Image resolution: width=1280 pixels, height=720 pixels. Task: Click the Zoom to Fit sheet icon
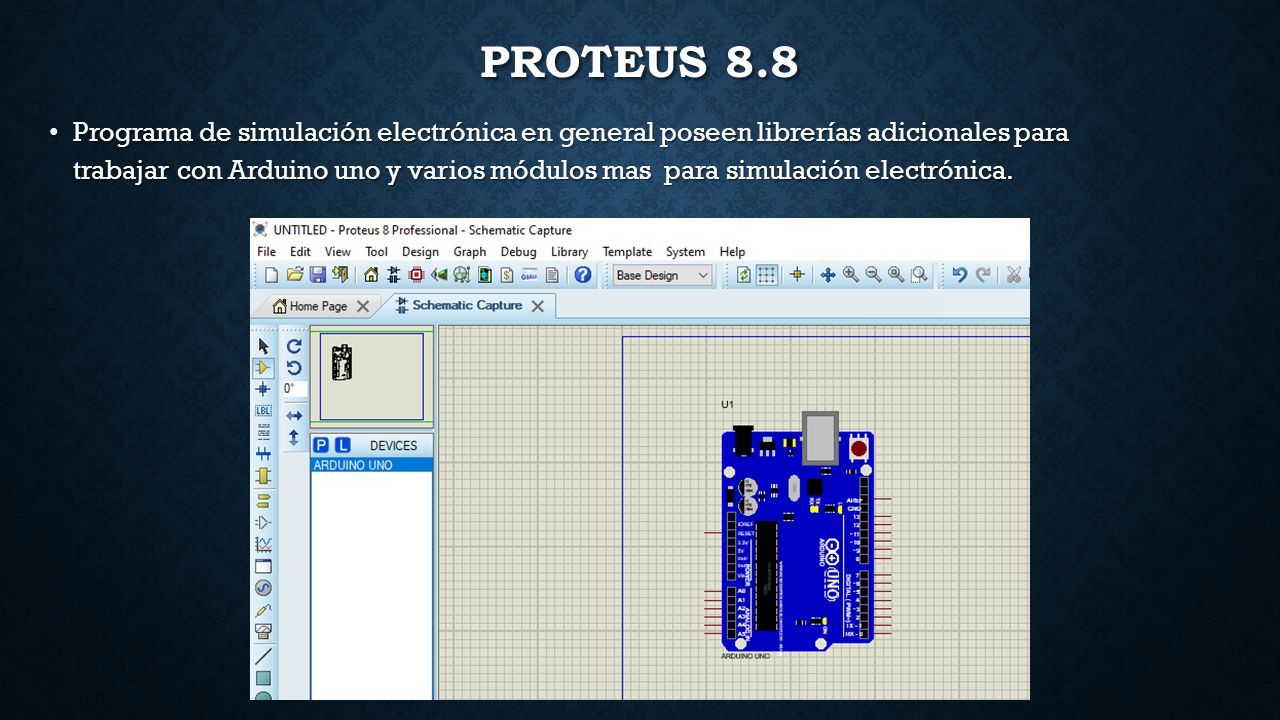(896, 275)
